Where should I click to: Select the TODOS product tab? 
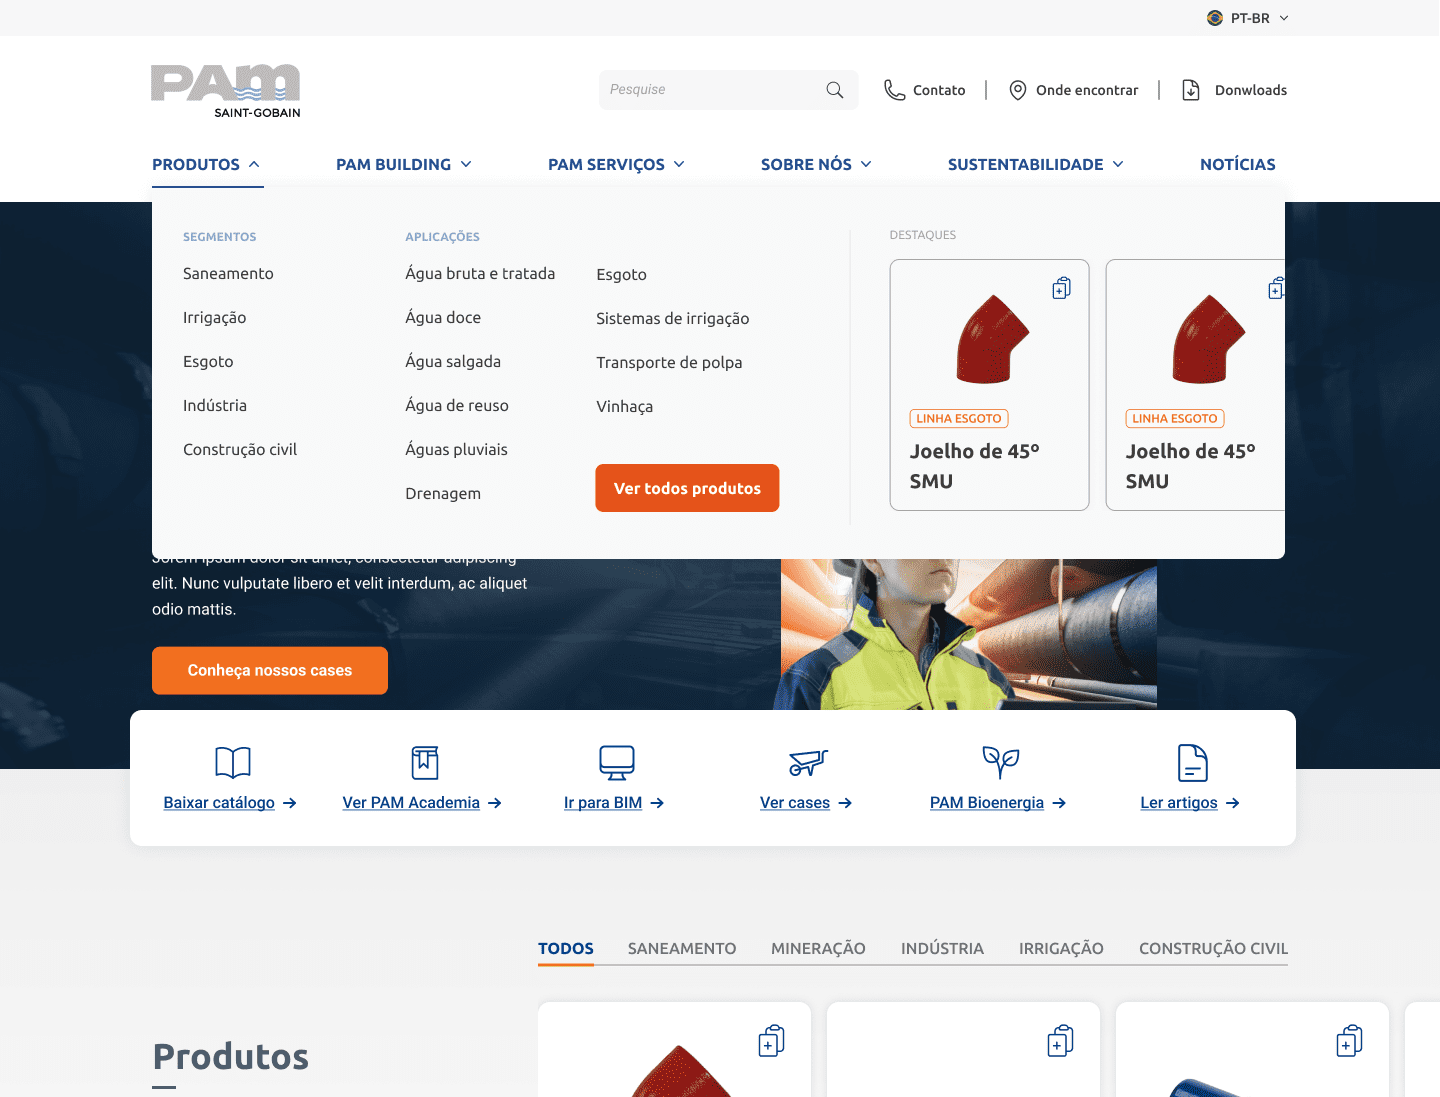coord(566,948)
